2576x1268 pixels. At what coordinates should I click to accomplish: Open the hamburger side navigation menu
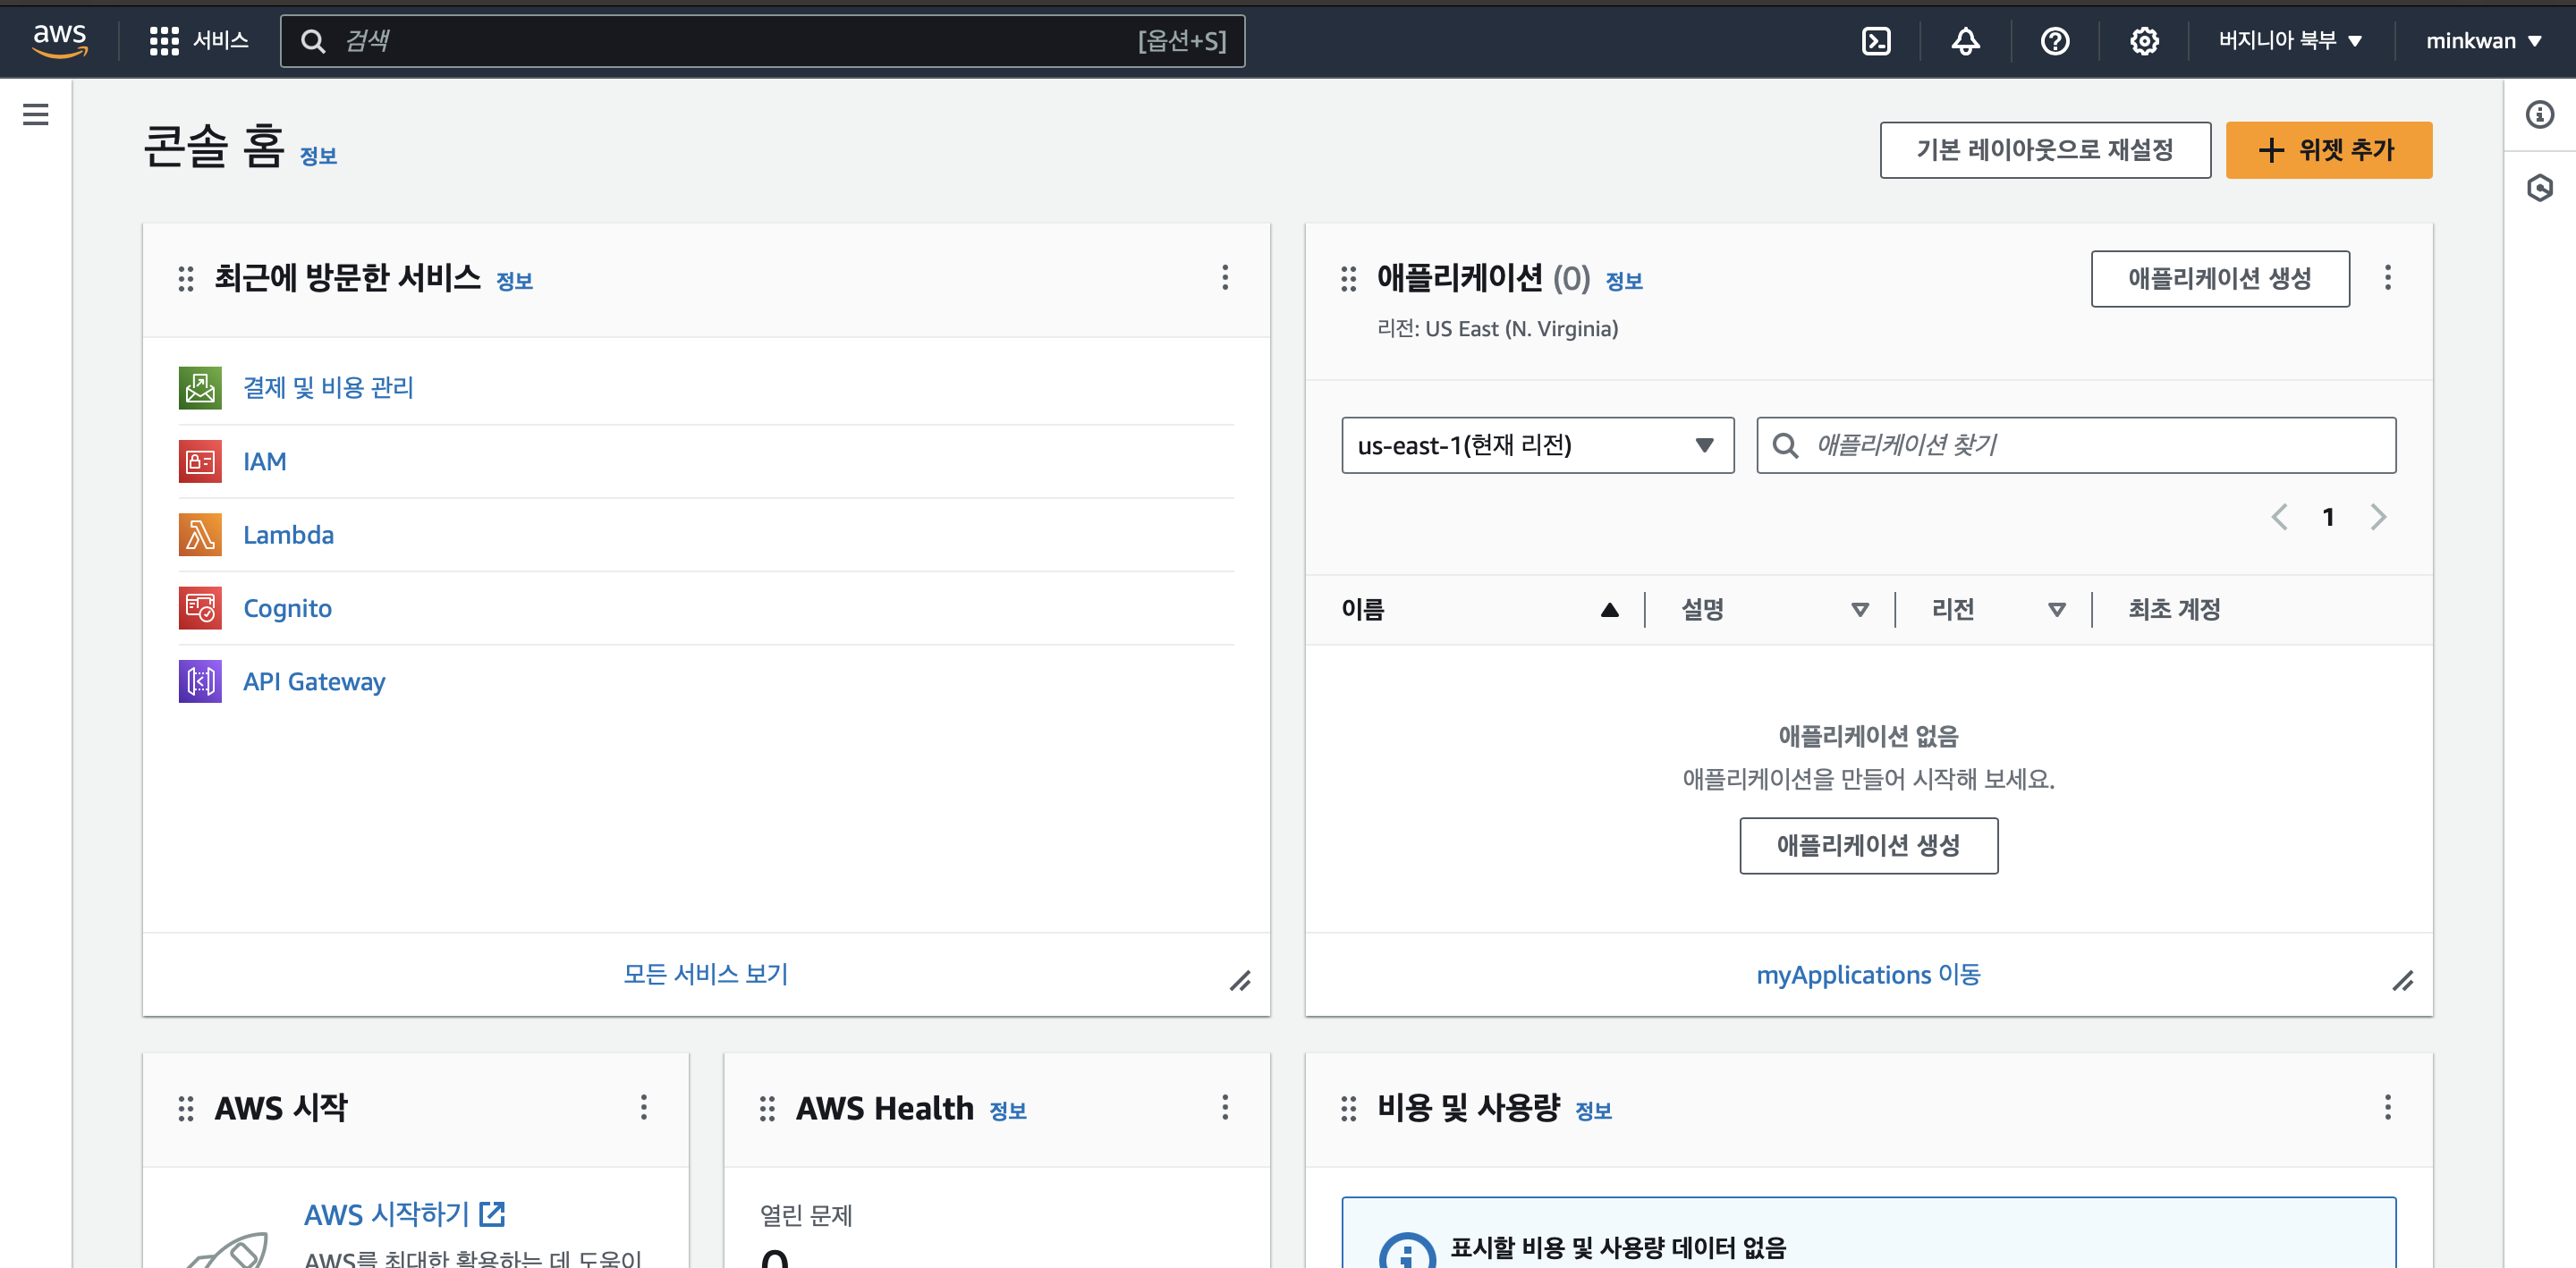pyautogui.click(x=36, y=115)
